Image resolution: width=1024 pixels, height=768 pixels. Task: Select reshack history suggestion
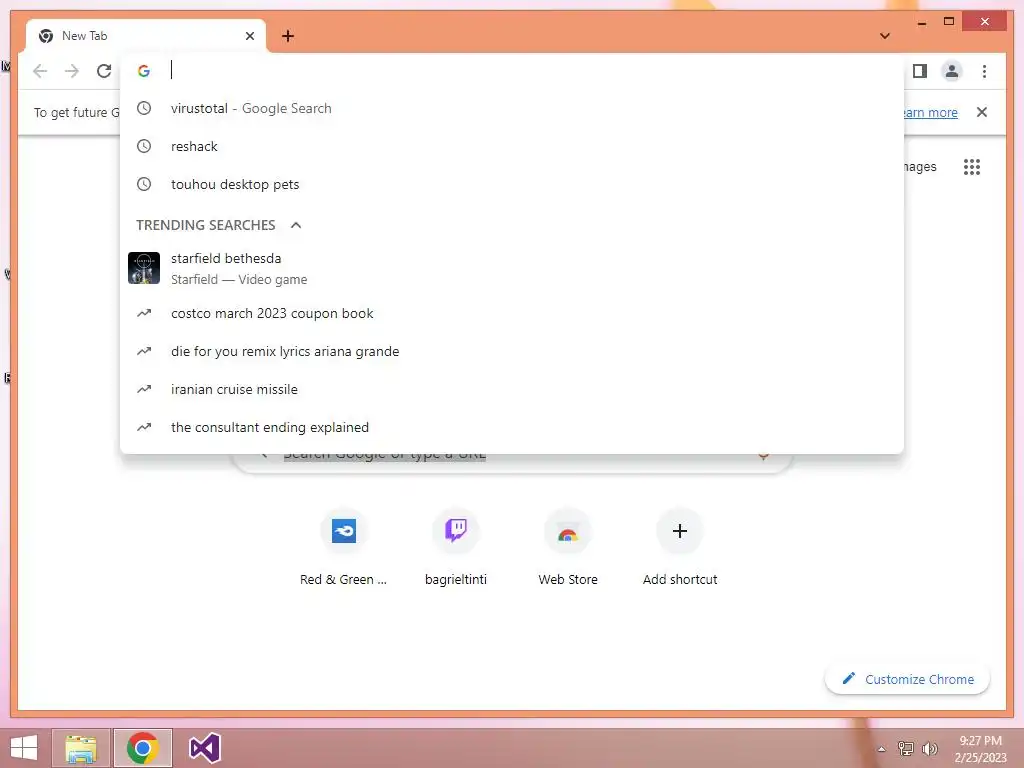pyautogui.click(x=512, y=146)
